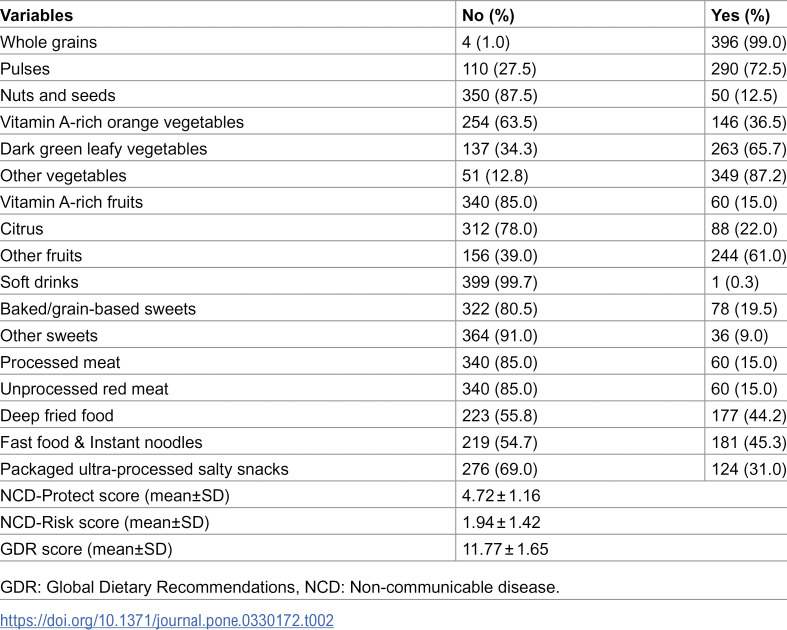
Task: Select Soft drinks No value 399 (99.7)
Action: coord(500,282)
